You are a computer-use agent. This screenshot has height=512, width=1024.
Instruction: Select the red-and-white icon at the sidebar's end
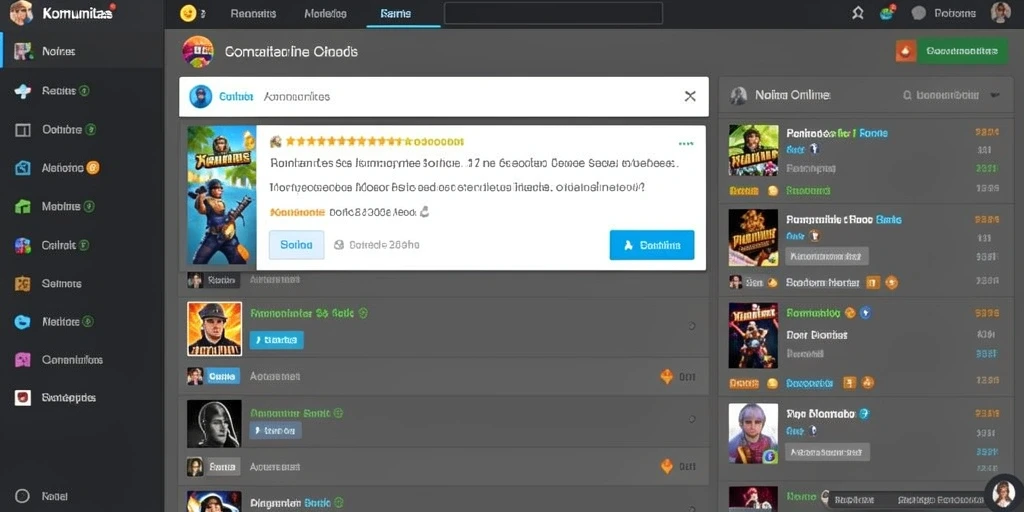(22, 397)
